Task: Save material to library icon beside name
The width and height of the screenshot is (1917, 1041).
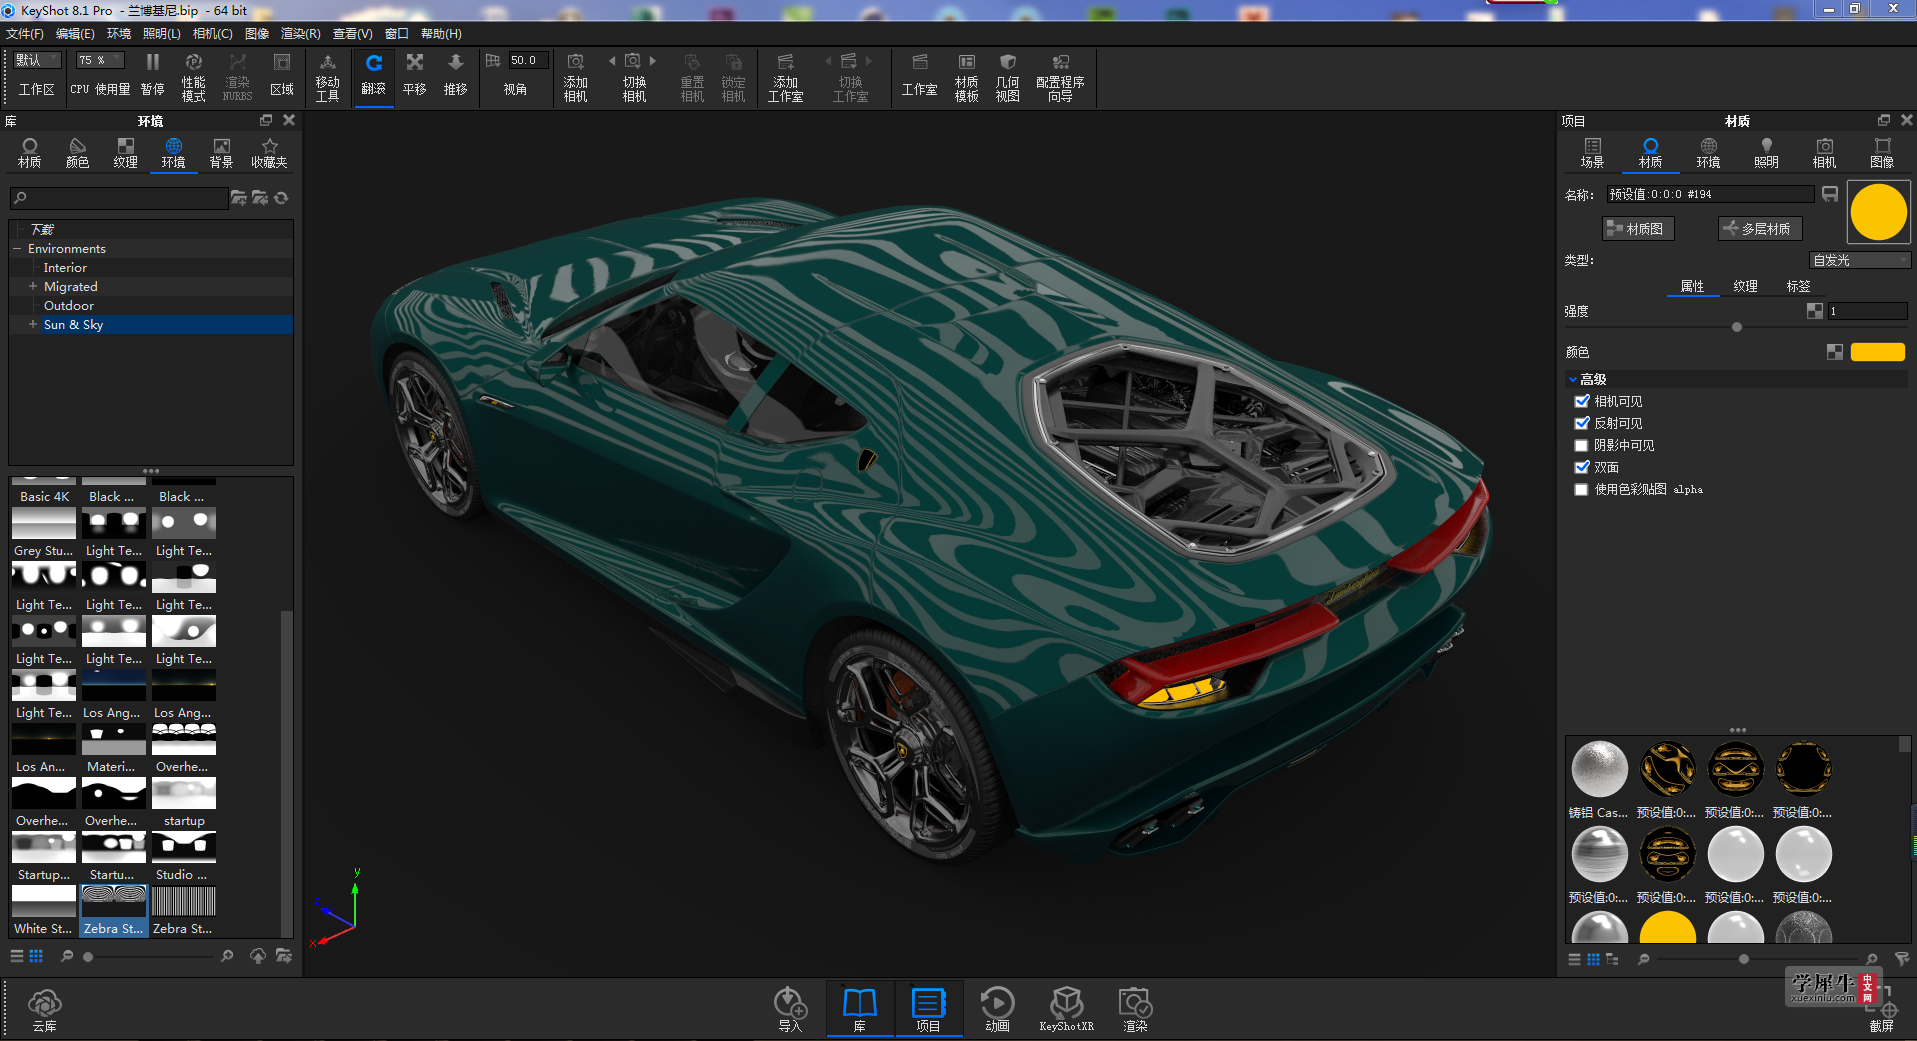Action: (x=1830, y=194)
